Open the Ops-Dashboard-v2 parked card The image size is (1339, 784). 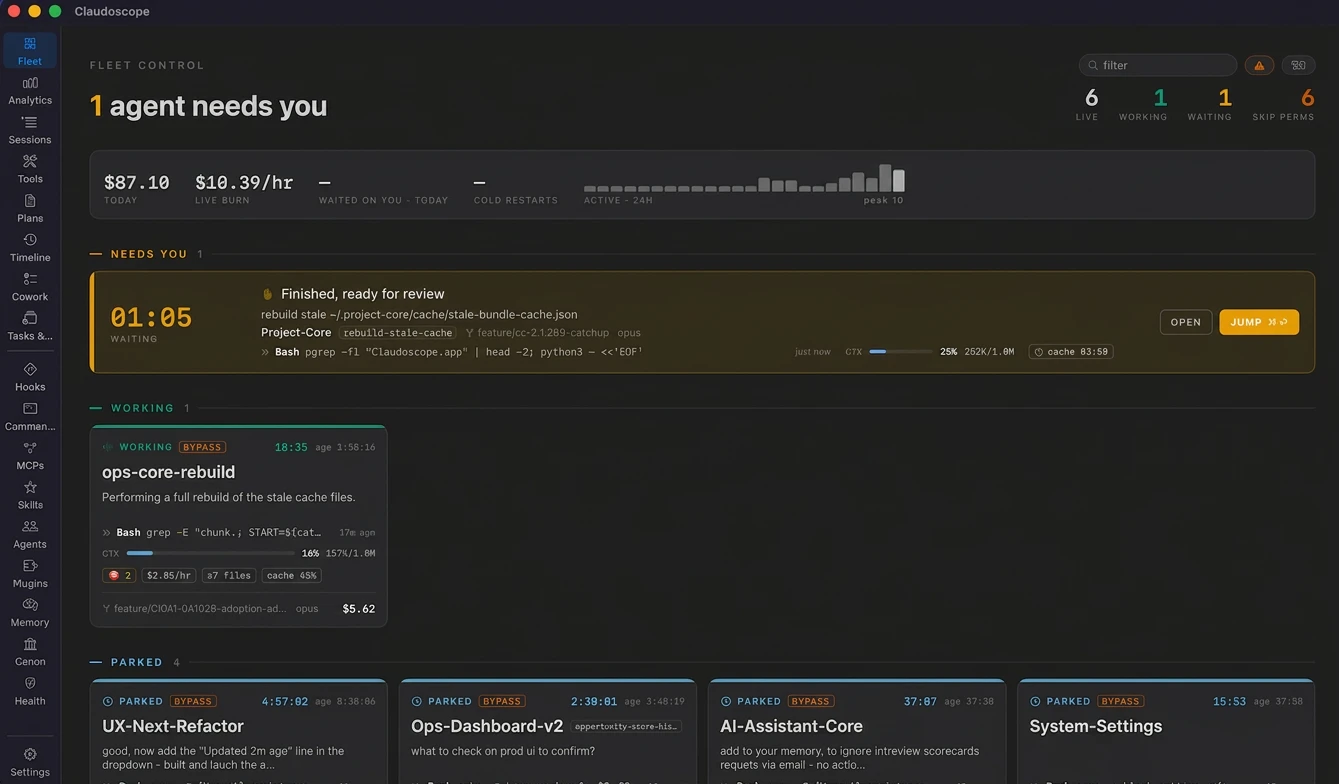(x=547, y=732)
